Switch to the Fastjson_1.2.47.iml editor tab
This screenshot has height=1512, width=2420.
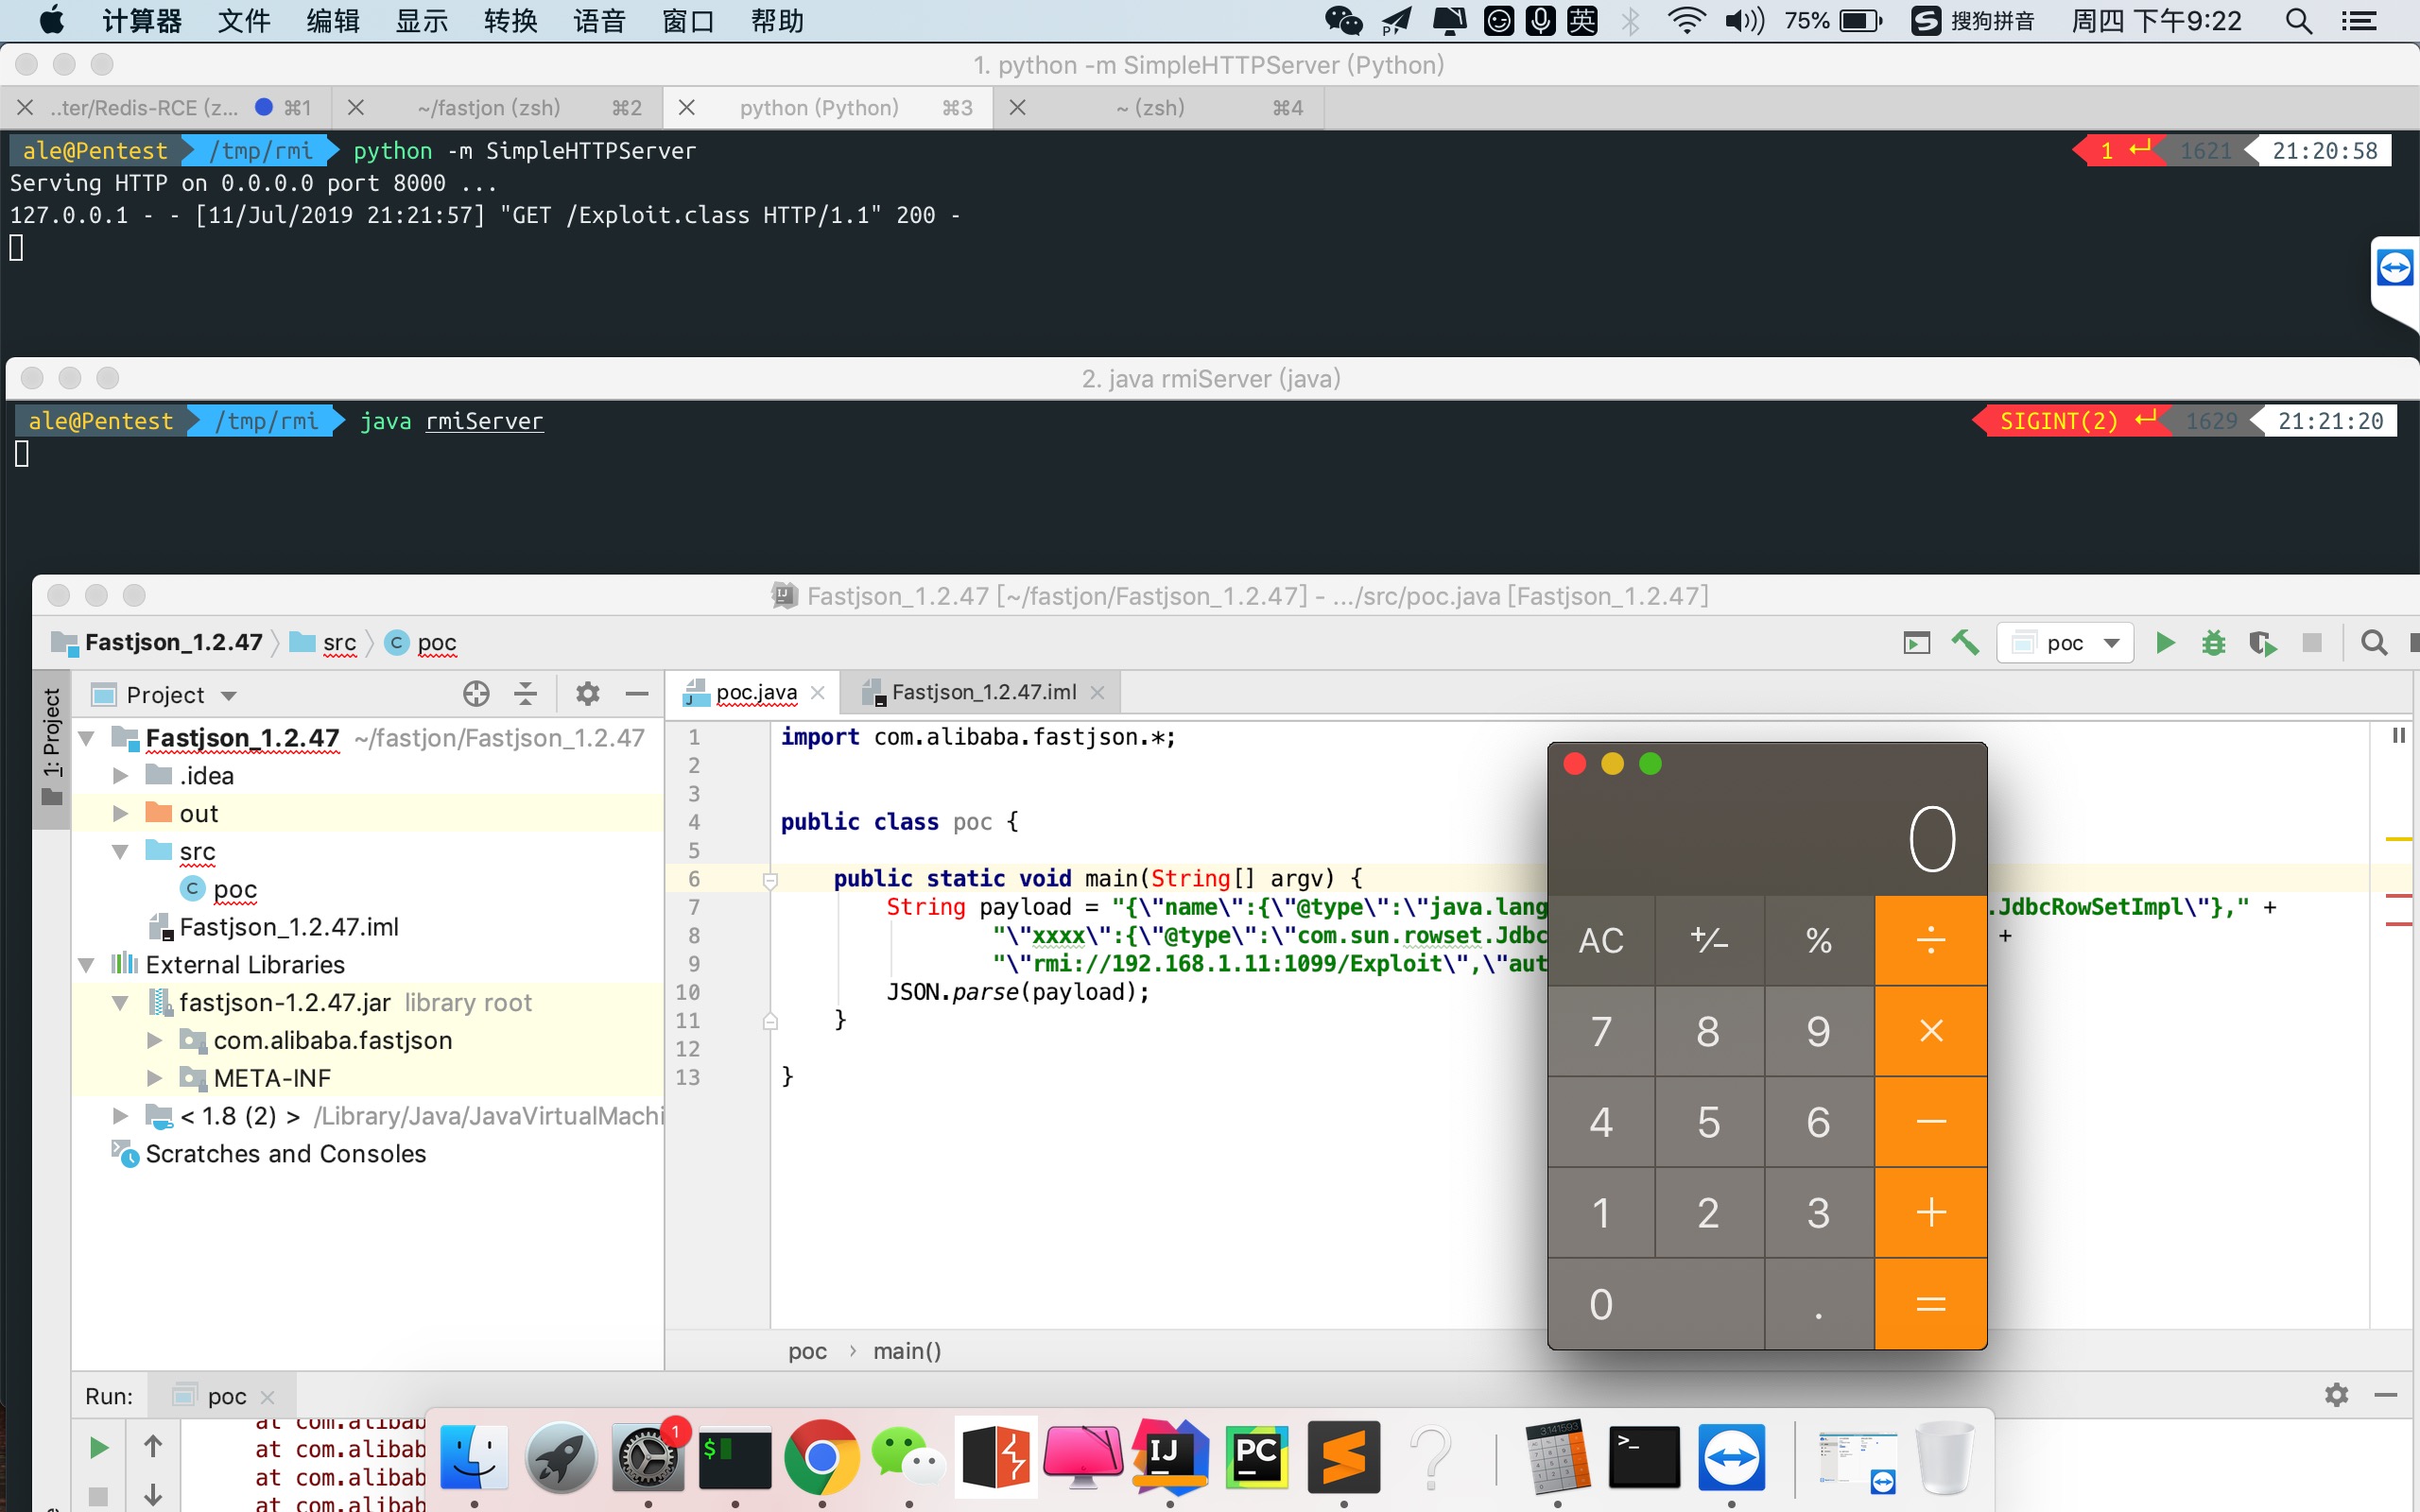(x=983, y=692)
